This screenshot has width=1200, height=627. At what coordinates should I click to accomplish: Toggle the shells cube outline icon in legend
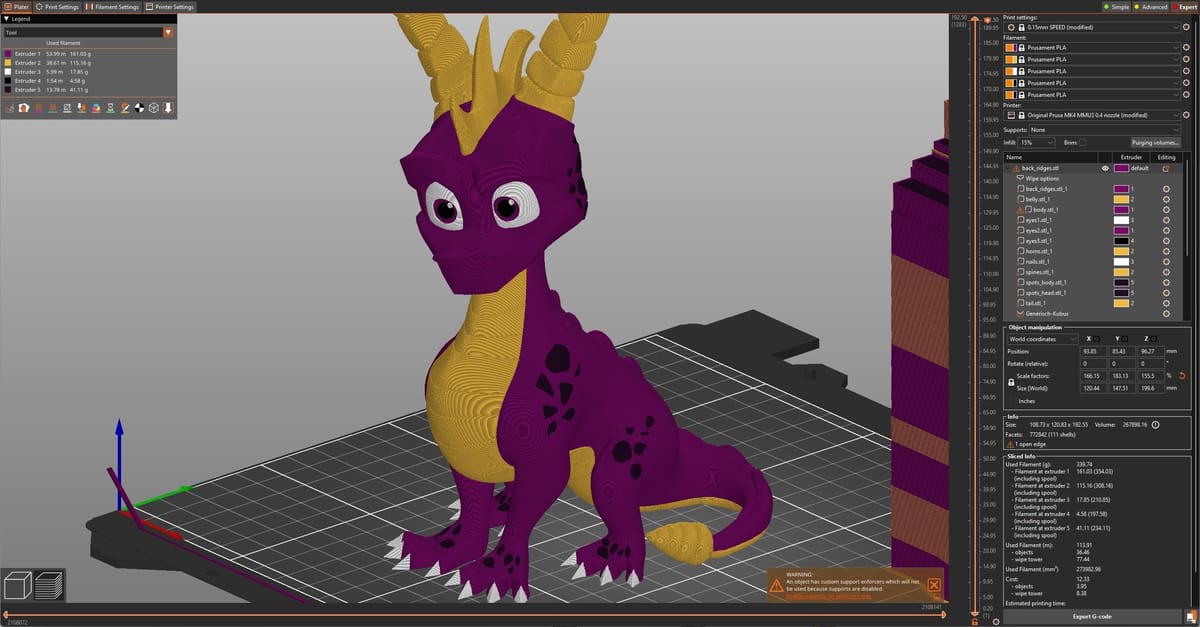(x=154, y=107)
